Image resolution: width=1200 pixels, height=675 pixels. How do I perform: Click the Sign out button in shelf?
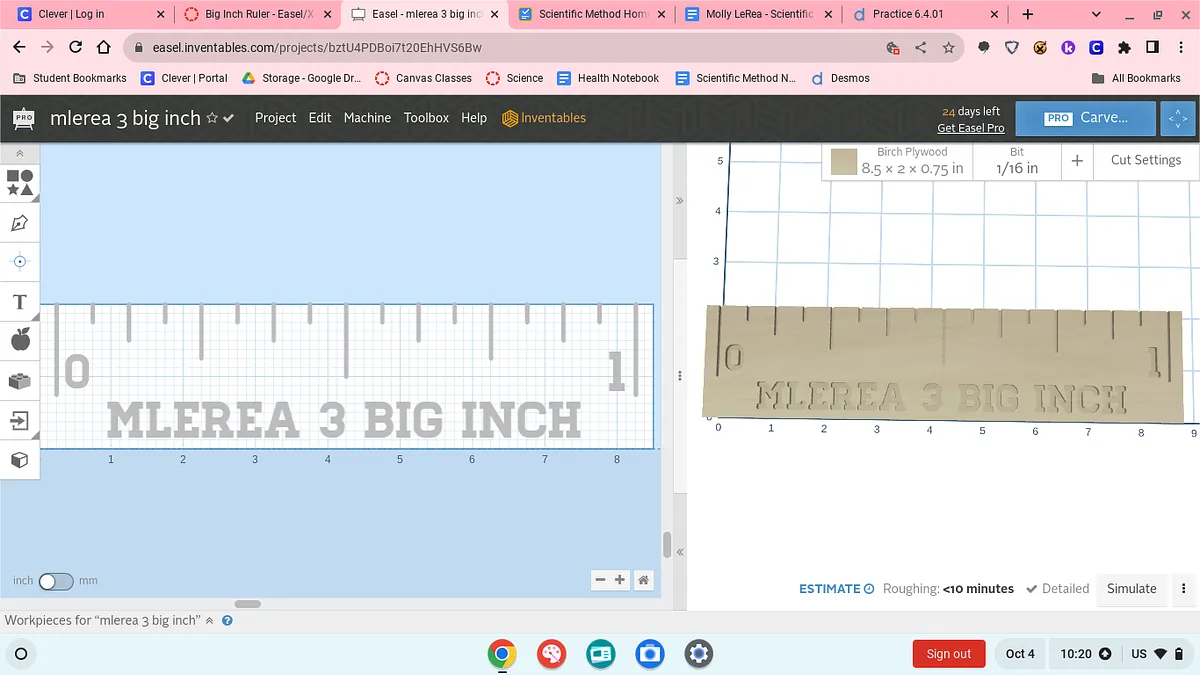tap(948, 654)
